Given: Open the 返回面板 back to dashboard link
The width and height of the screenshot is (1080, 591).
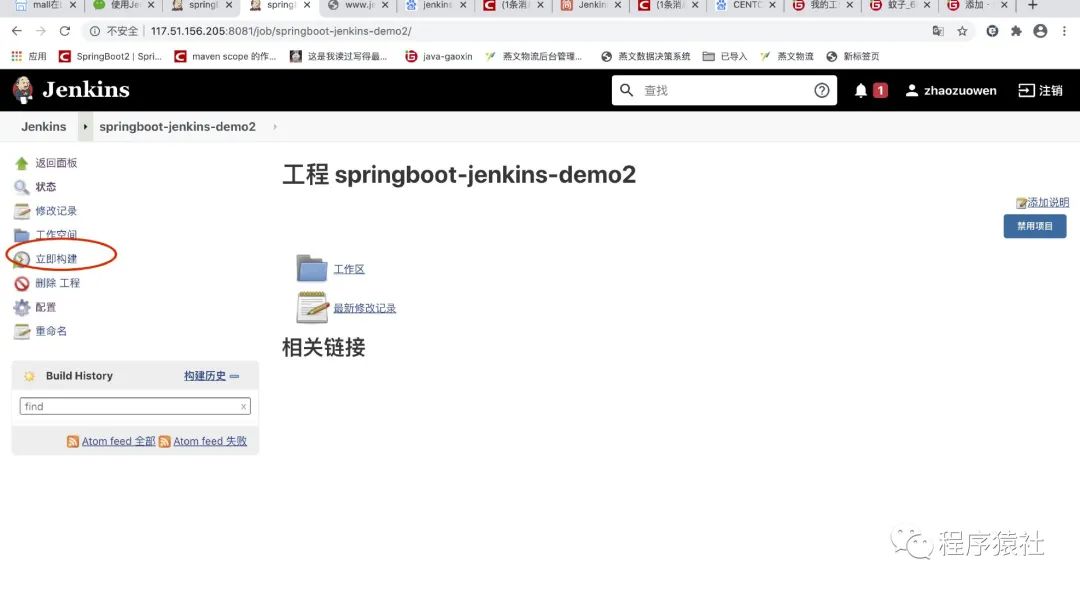Looking at the screenshot, I should 56,163.
